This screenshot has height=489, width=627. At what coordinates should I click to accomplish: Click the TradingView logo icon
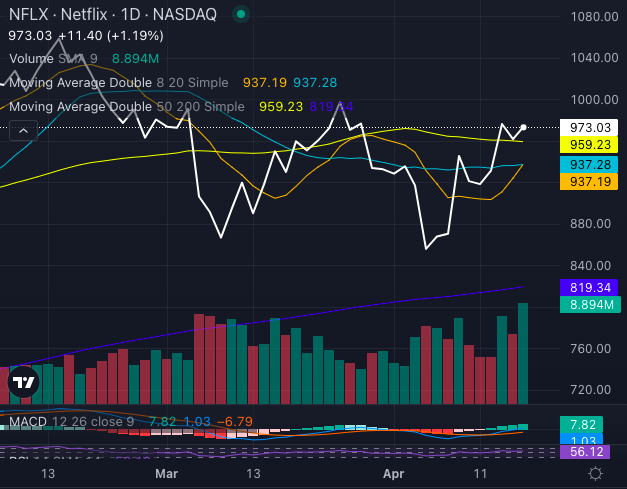[23, 381]
